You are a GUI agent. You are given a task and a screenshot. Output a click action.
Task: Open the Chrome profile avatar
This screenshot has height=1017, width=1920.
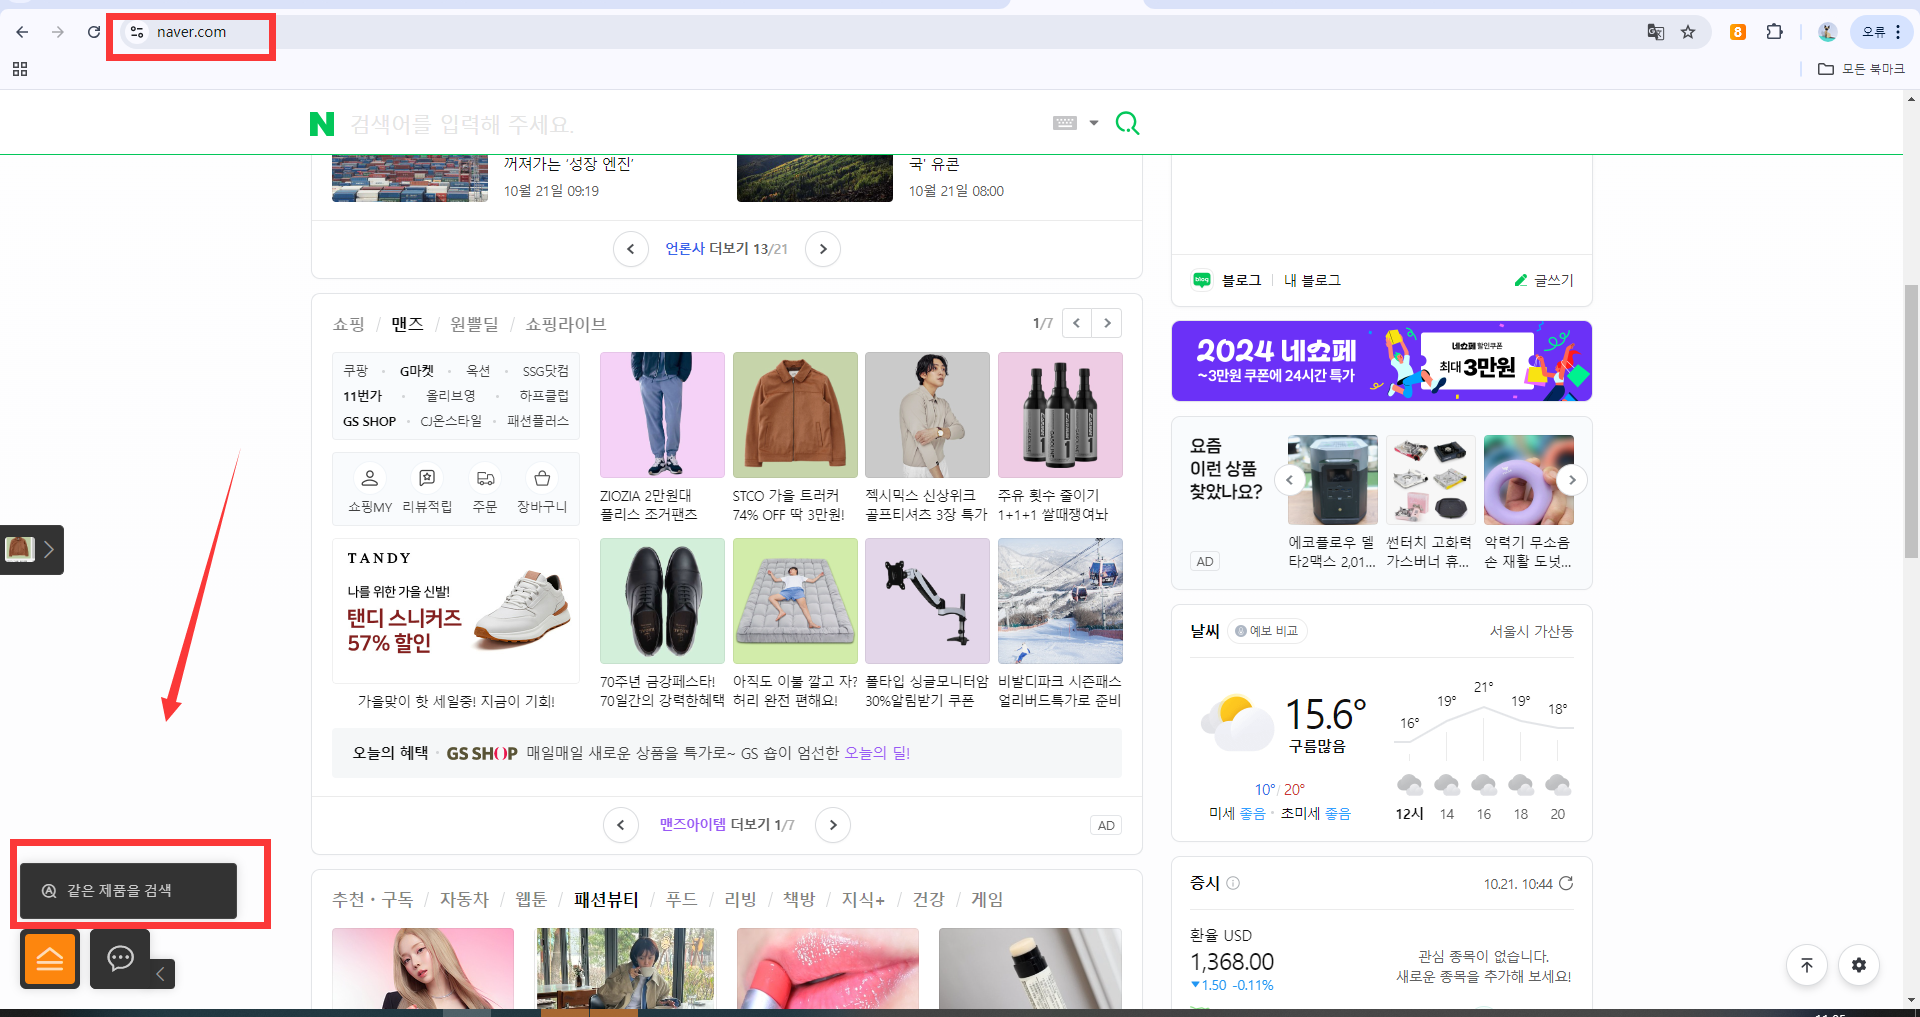[x=1827, y=32]
